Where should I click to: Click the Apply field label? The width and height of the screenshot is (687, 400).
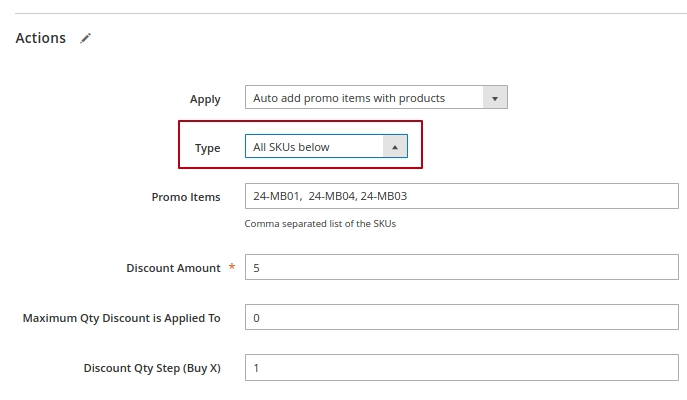pyautogui.click(x=205, y=99)
